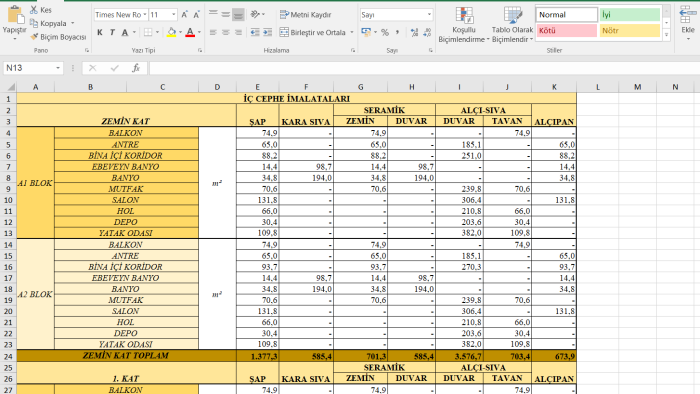Apply percent style format
The width and height of the screenshot is (700, 394).
pos(385,32)
